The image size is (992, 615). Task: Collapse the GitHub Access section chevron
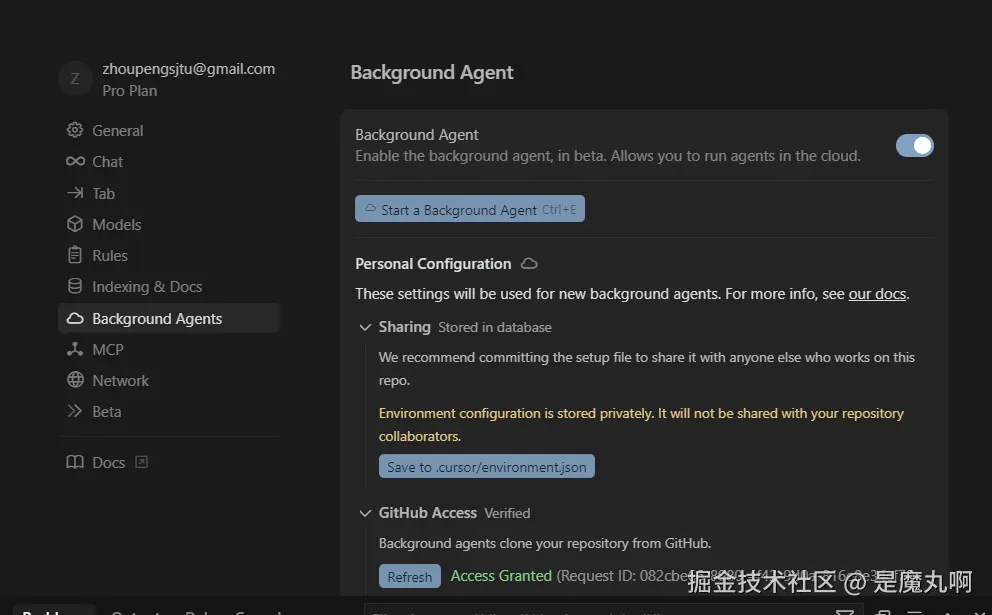coord(365,513)
